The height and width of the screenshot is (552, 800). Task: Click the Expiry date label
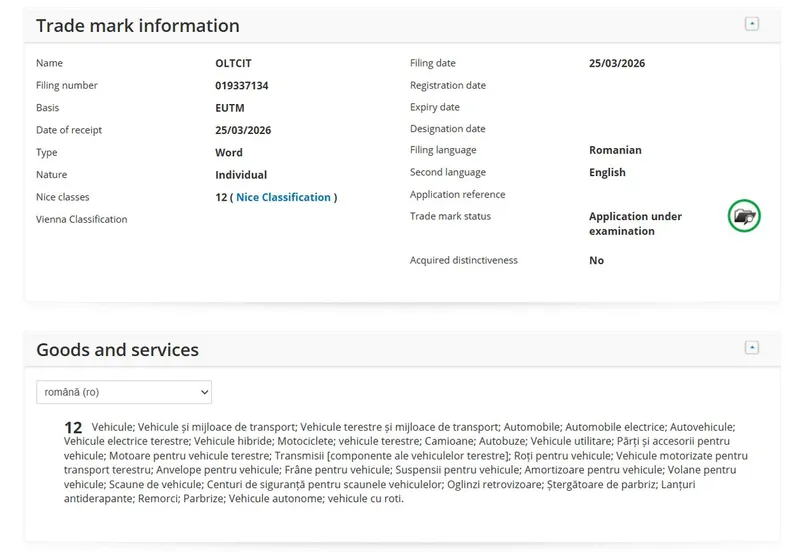tap(435, 107)
